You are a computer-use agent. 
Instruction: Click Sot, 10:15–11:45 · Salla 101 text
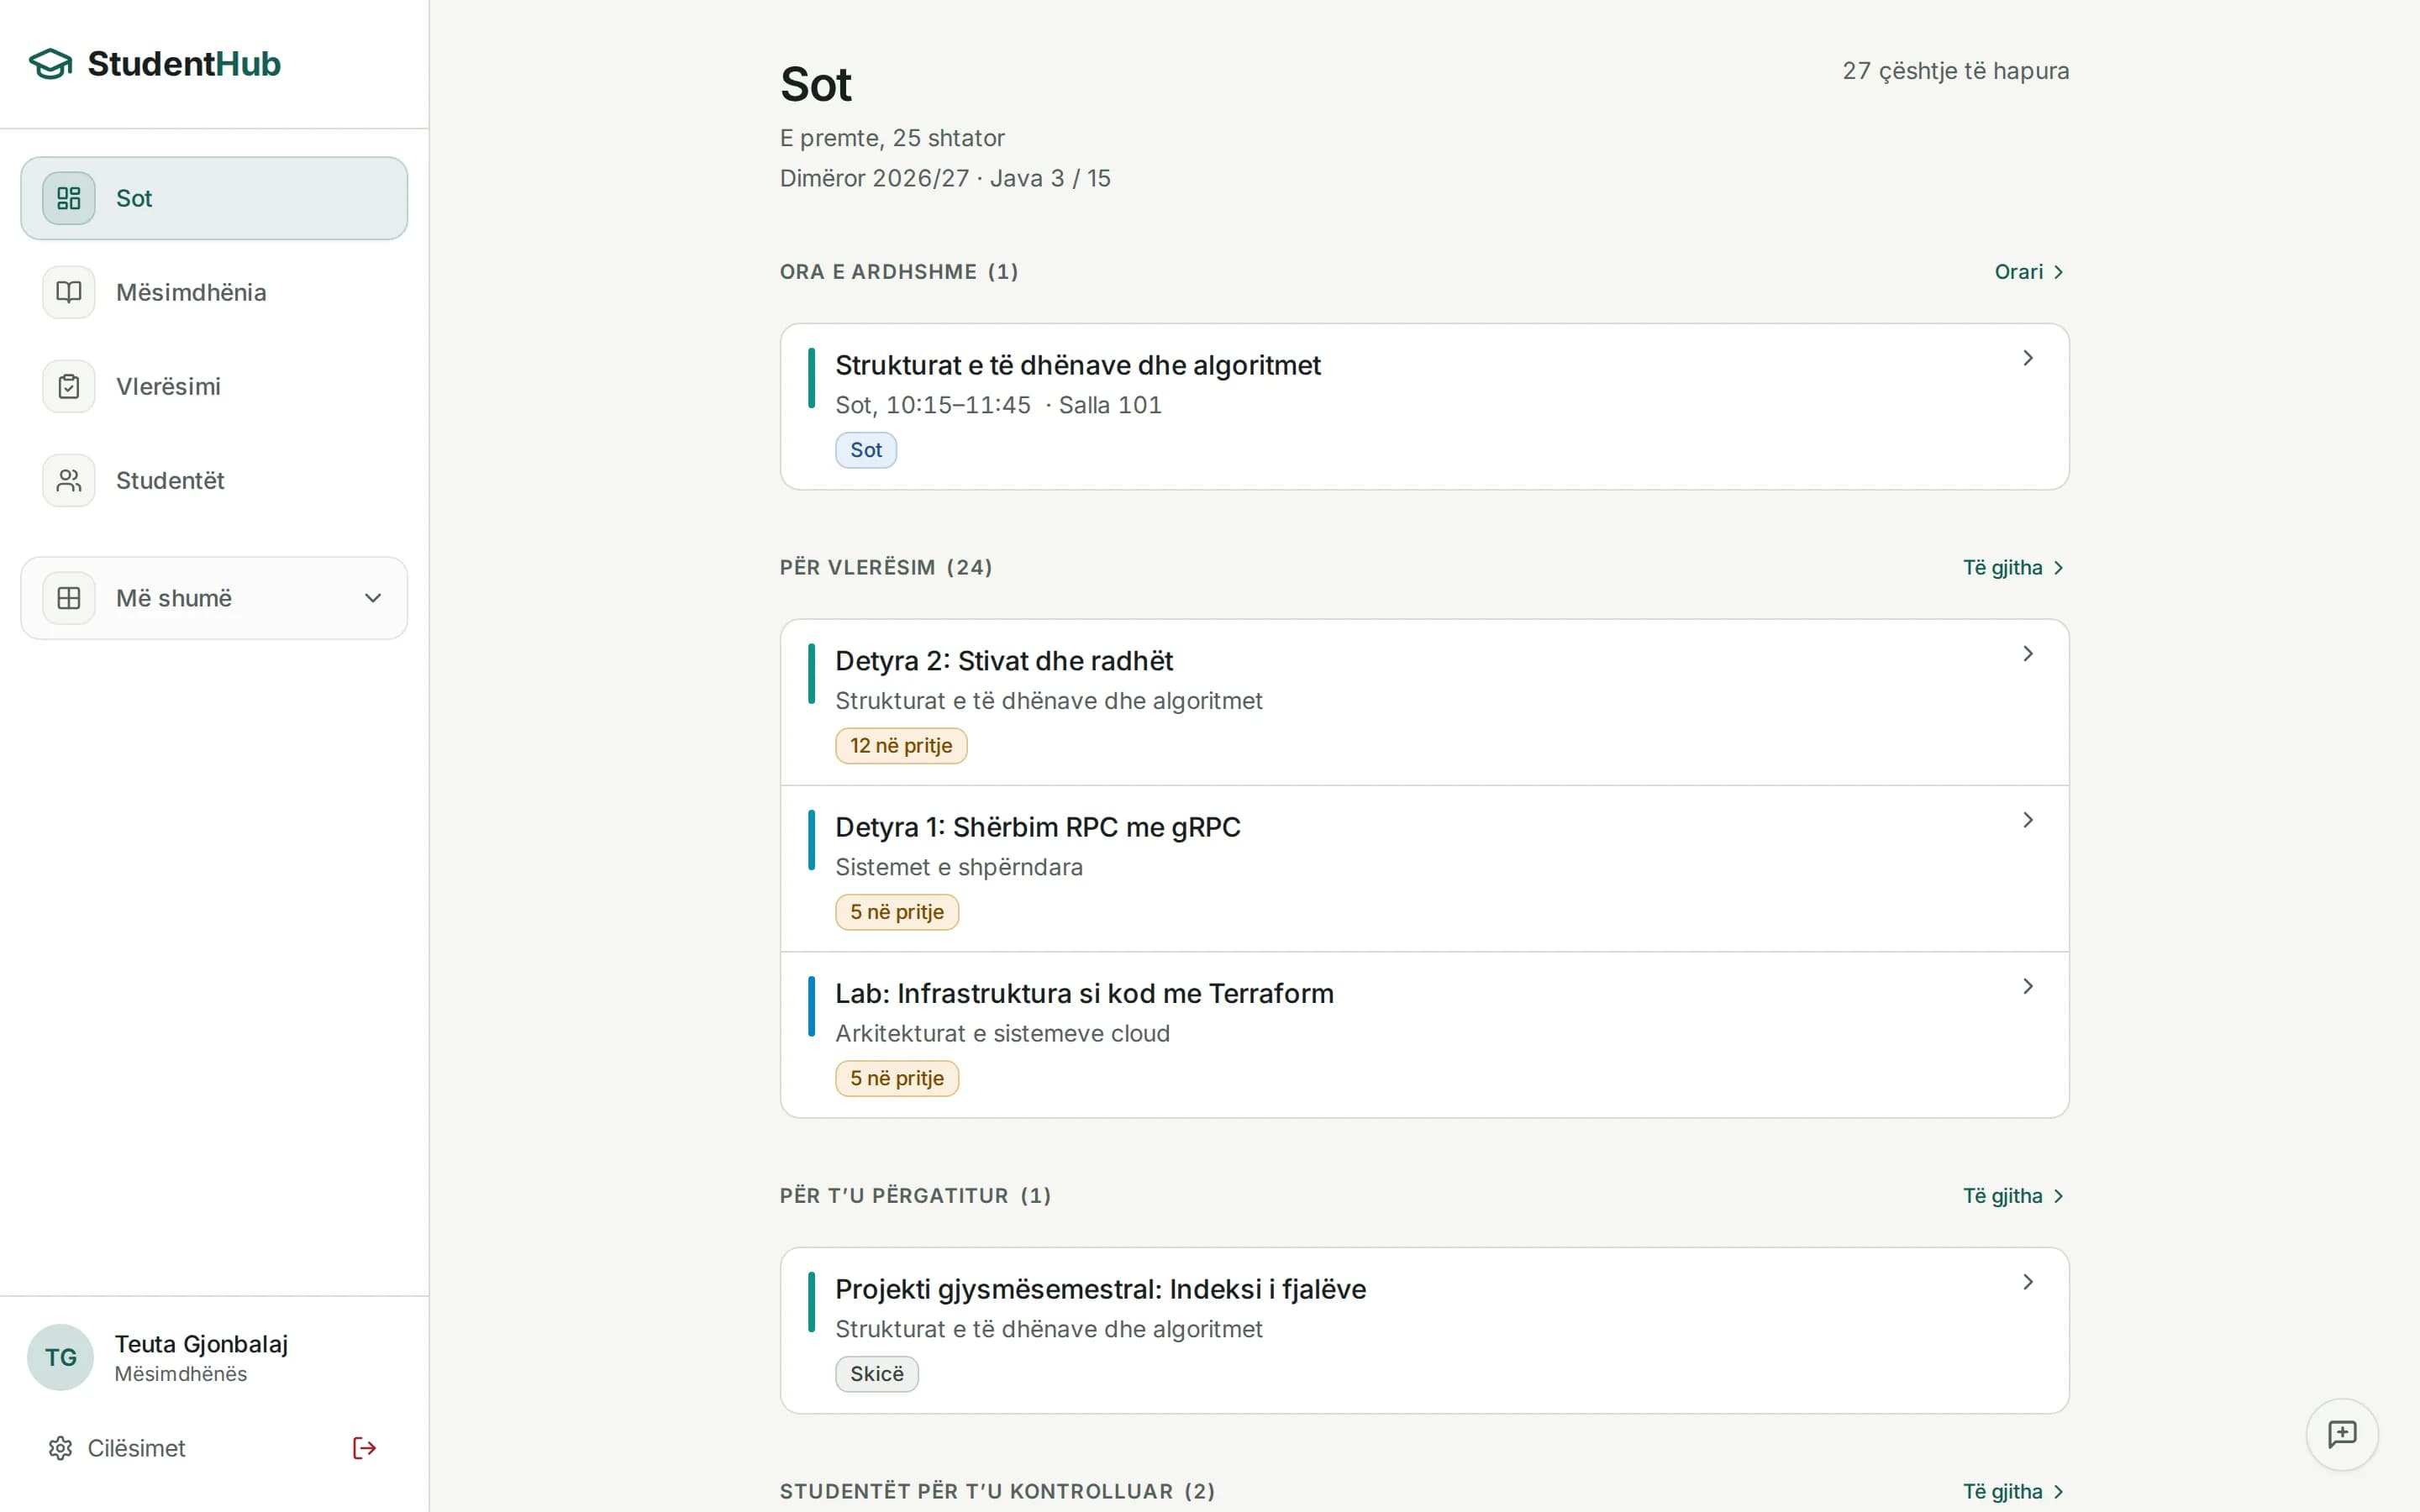[998, 405]
